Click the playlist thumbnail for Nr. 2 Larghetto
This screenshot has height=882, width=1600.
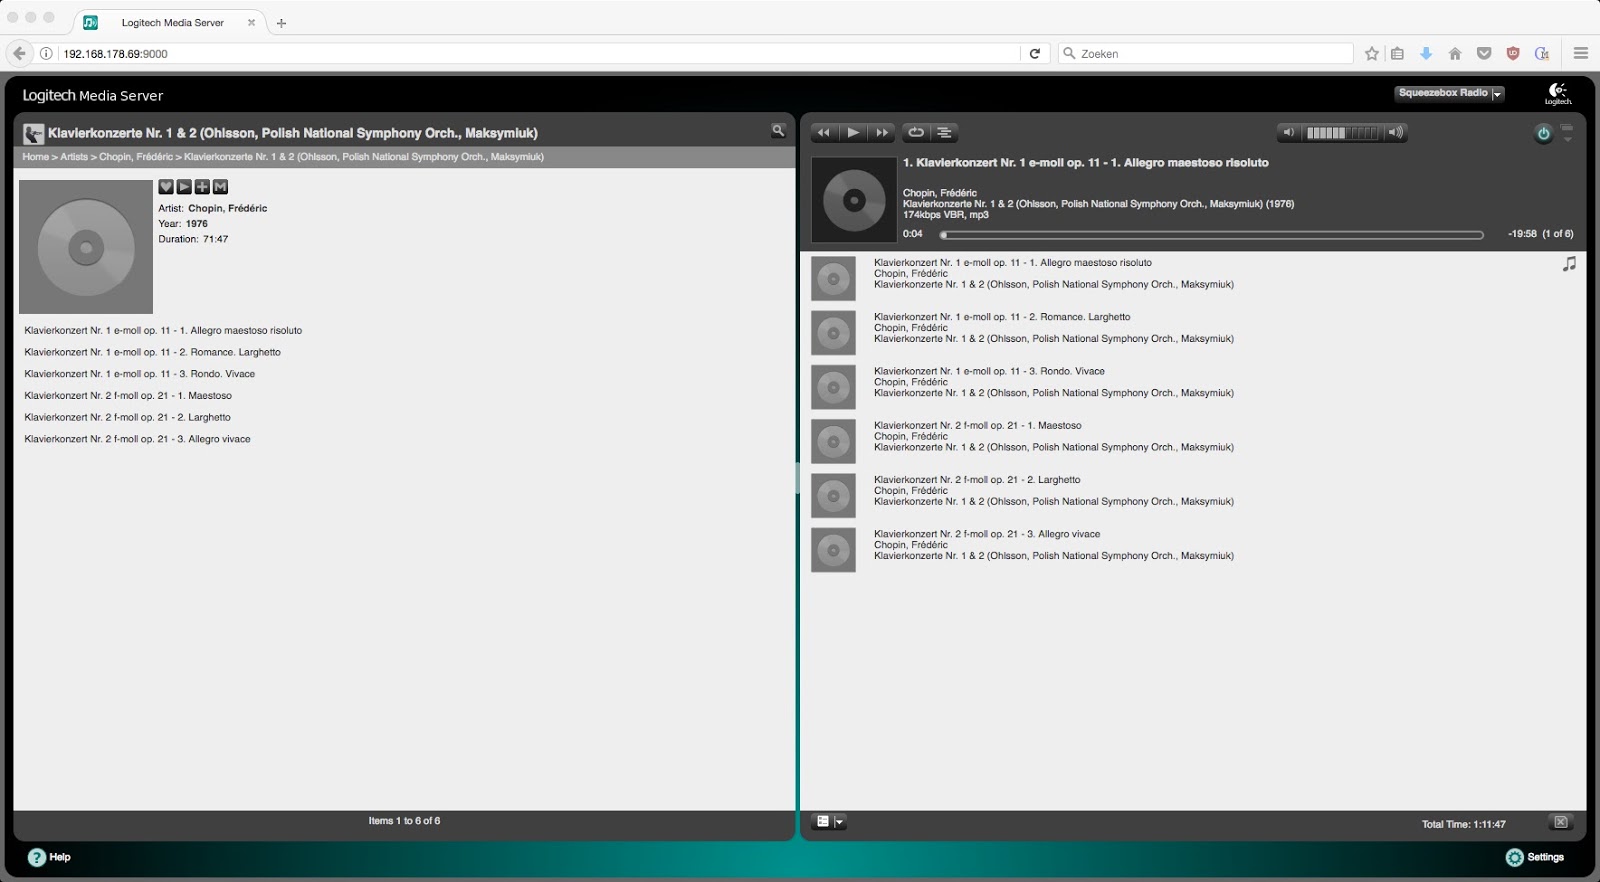[x=833, y=496]
